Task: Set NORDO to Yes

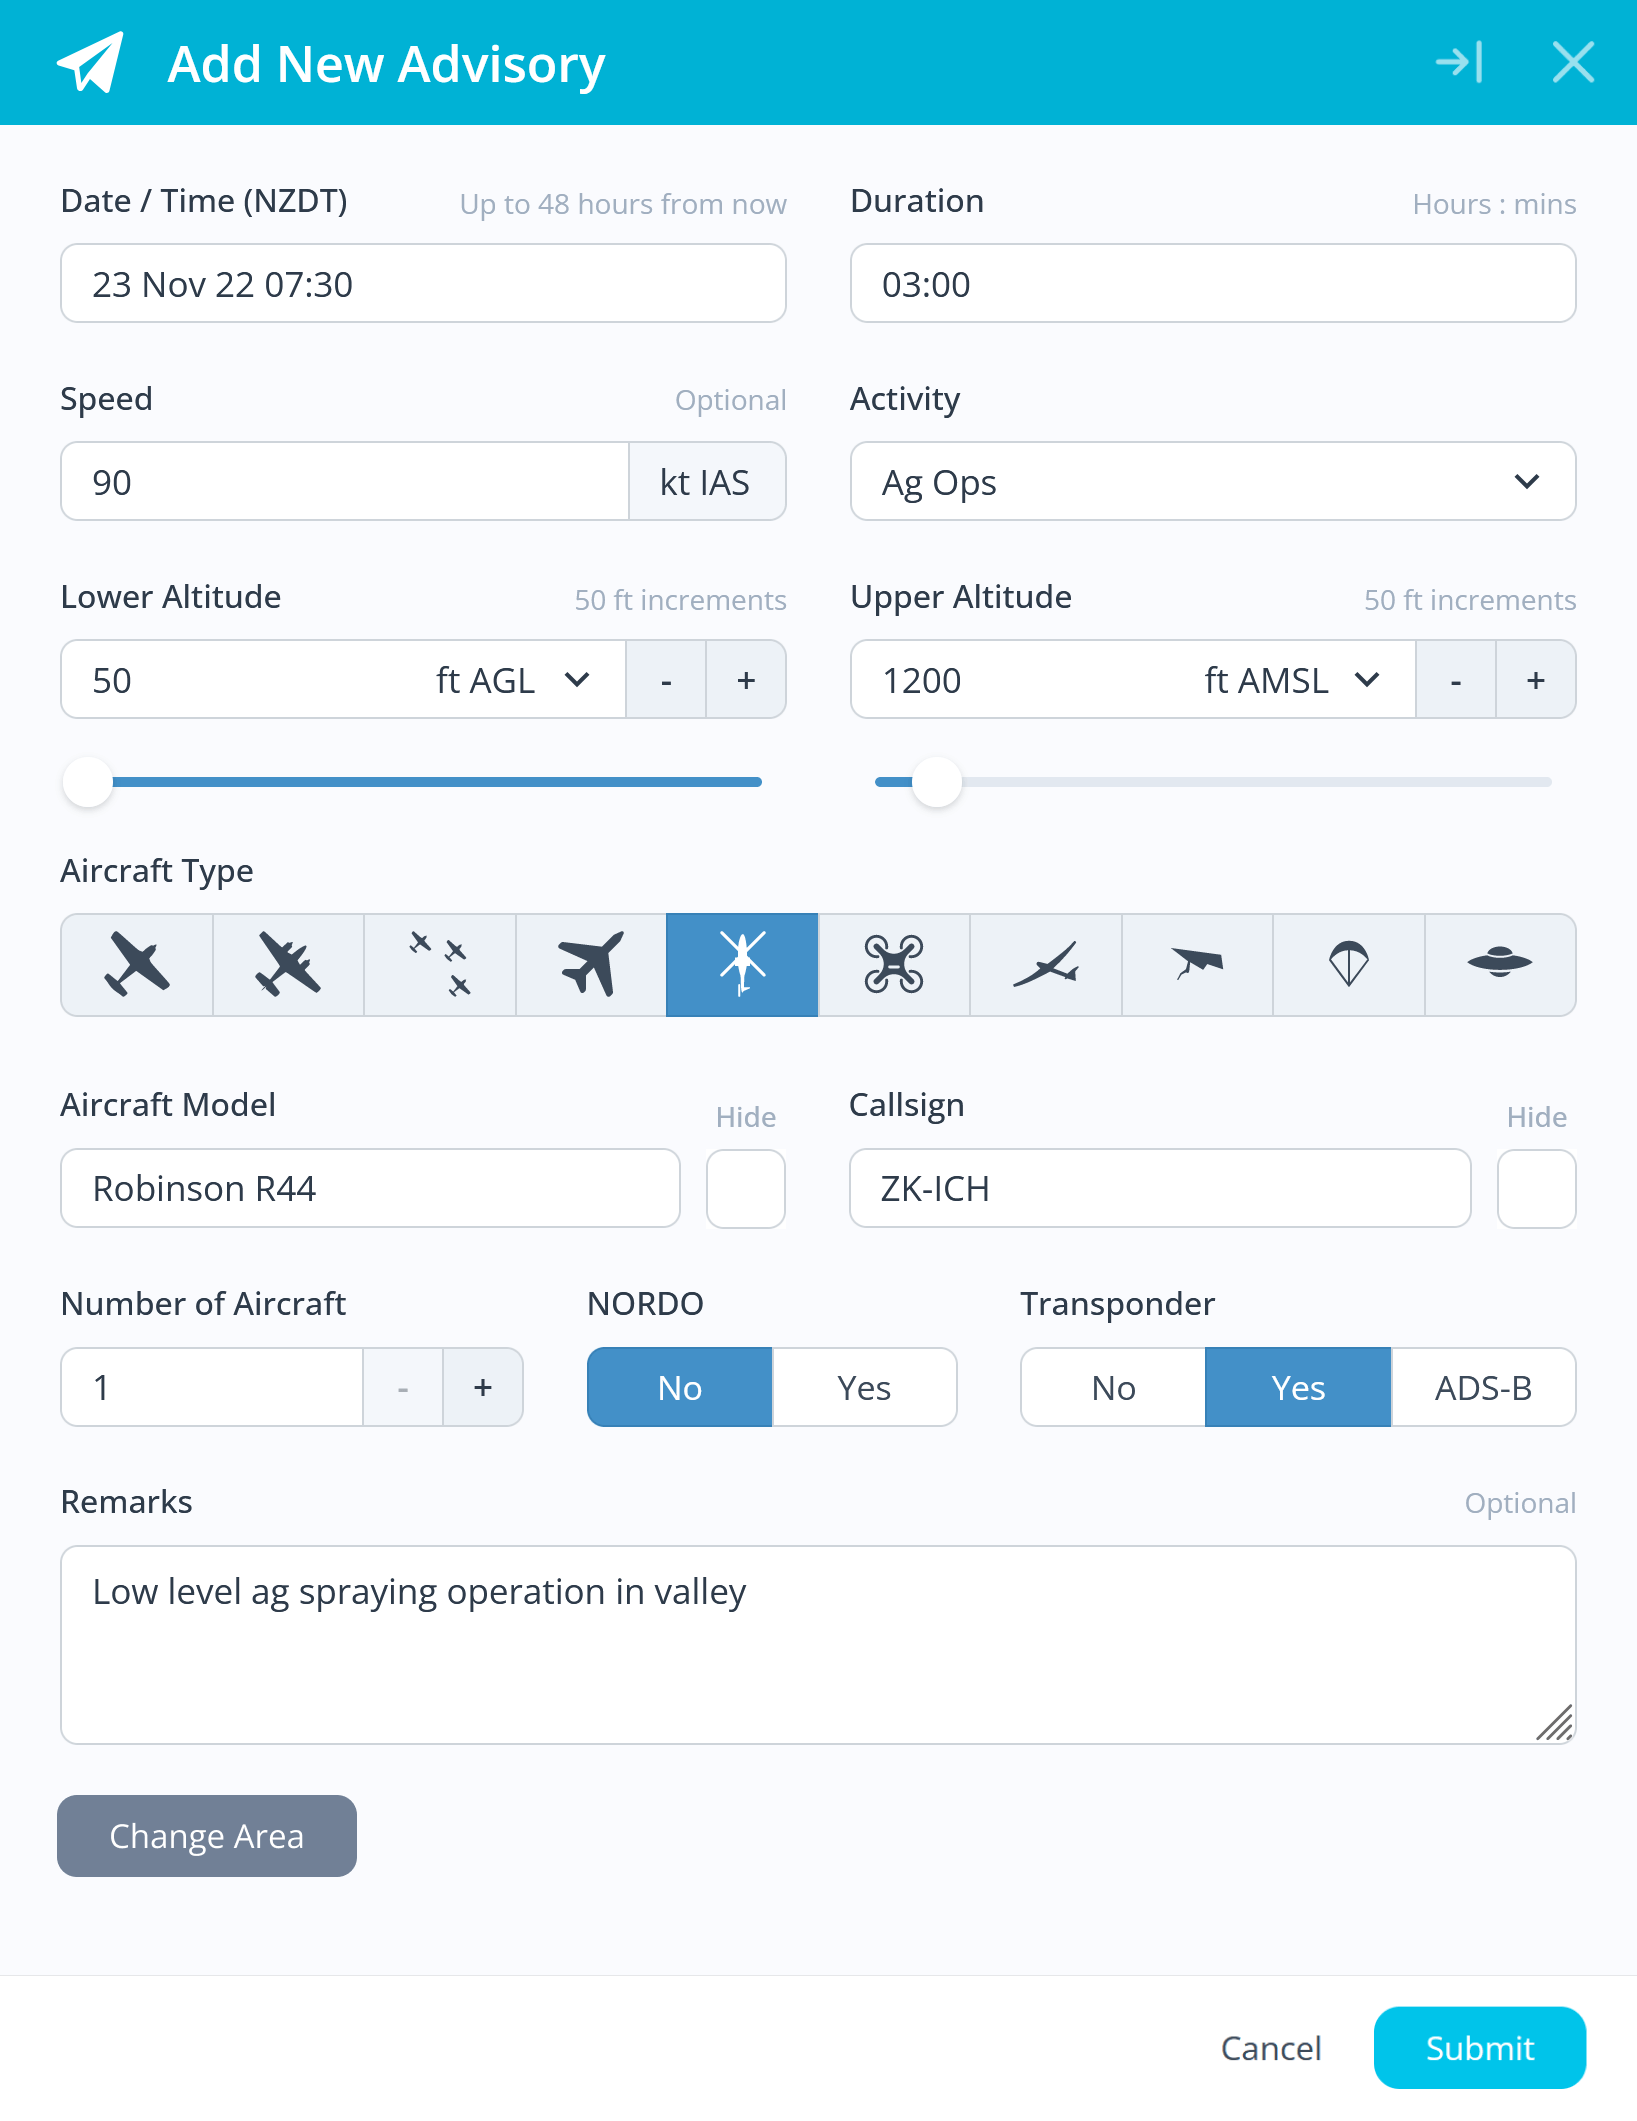Action: tap(864, 1387)
